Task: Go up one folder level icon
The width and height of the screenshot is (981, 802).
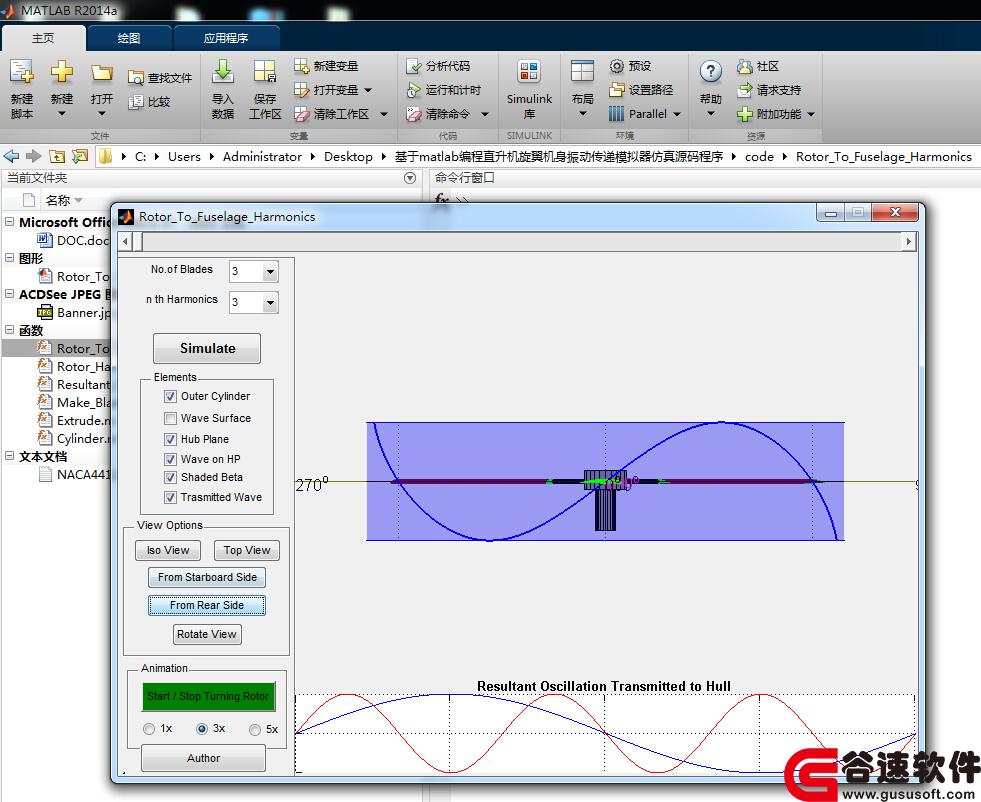Action: [57, 156]
